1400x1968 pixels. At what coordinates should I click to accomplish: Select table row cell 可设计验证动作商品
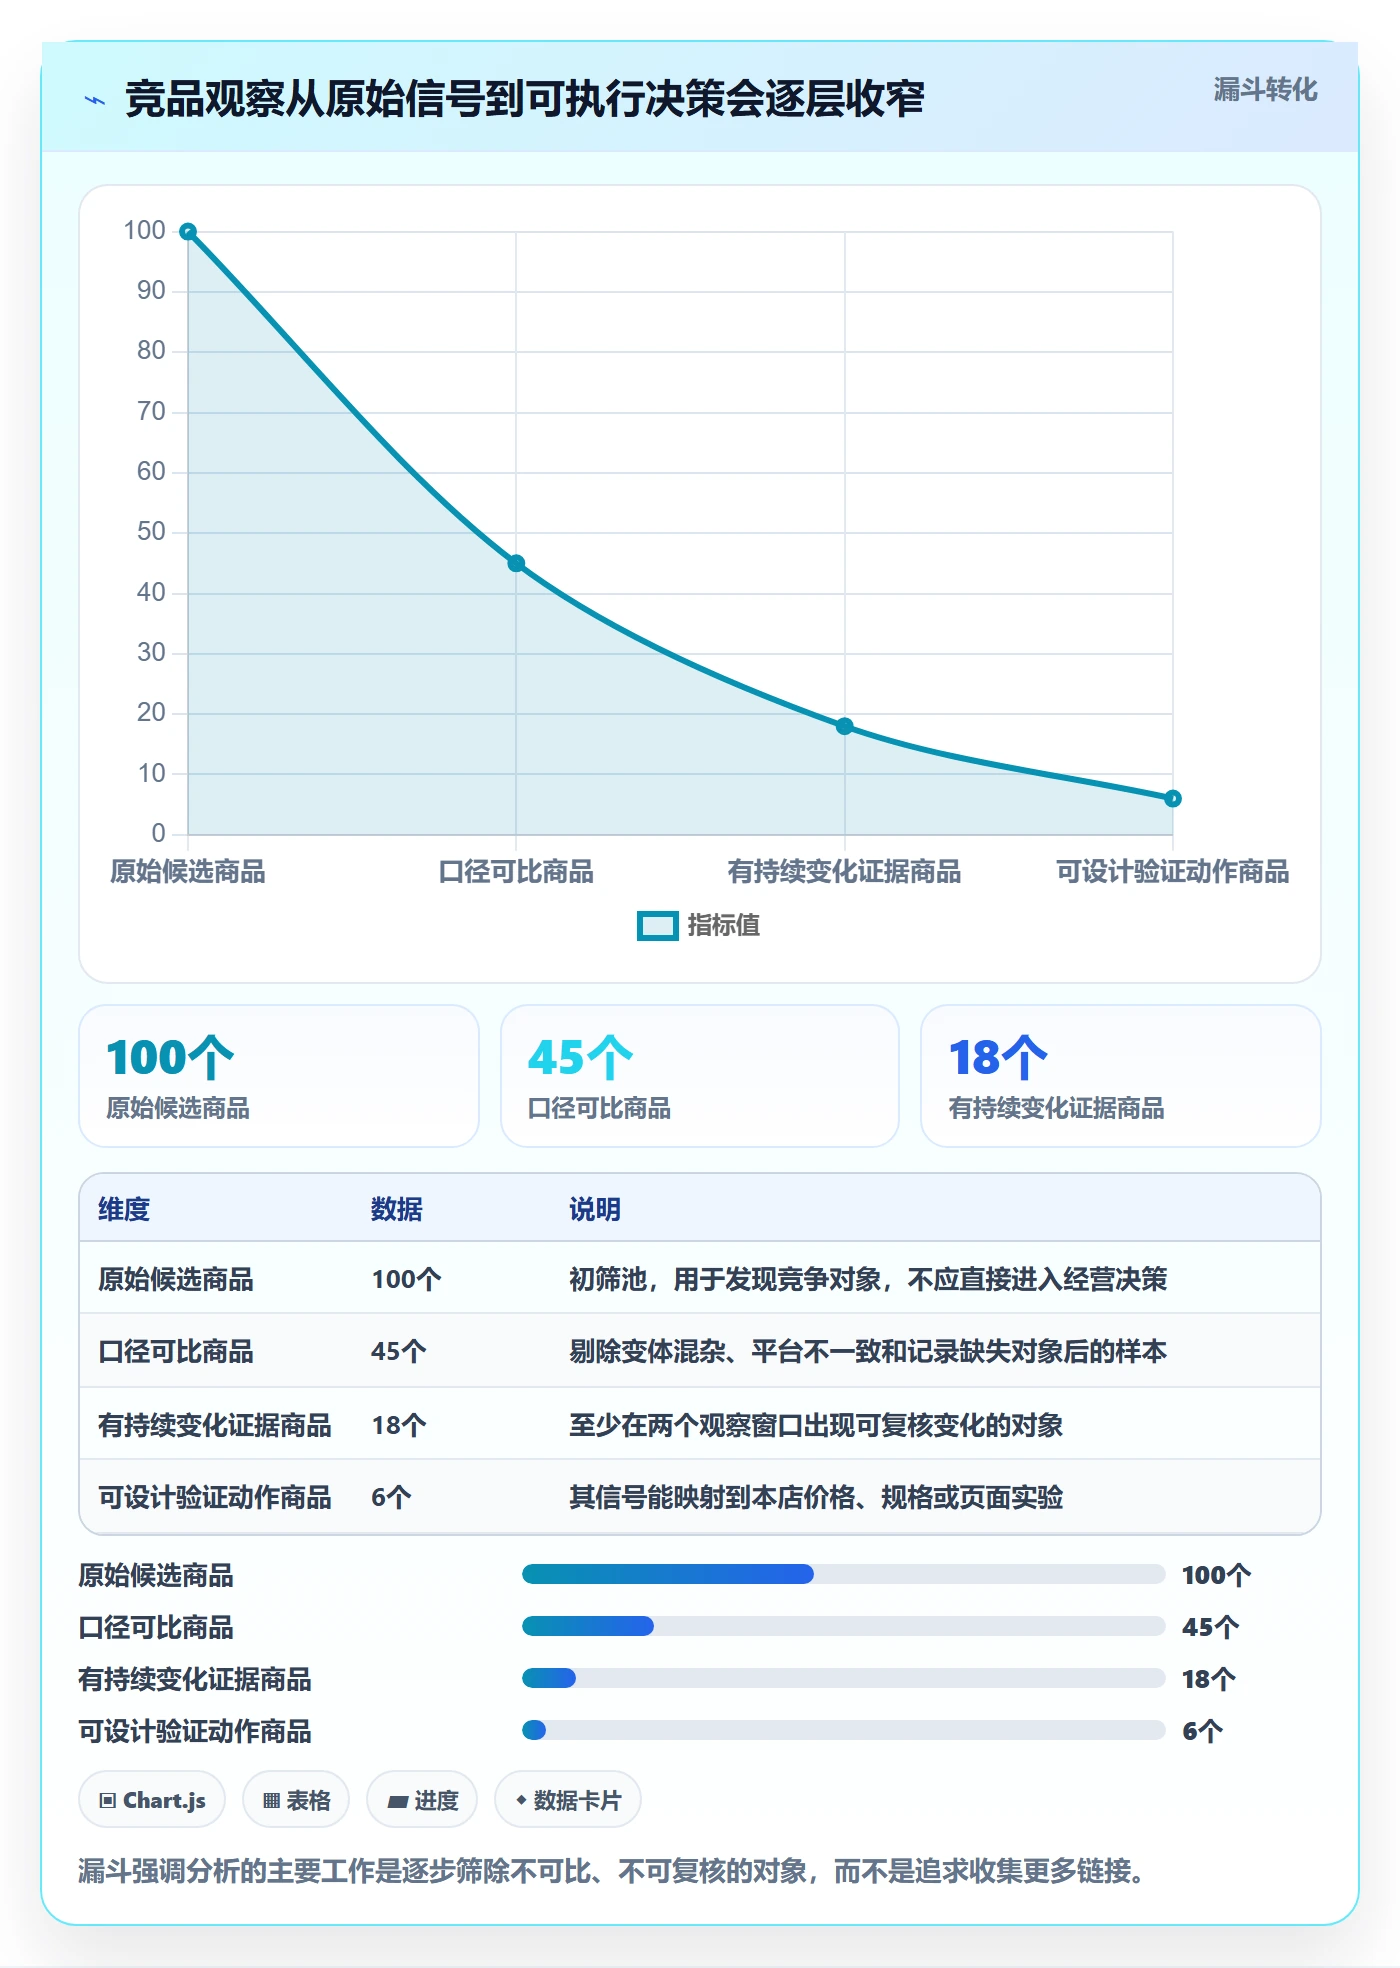click(x=215, y=1497)
